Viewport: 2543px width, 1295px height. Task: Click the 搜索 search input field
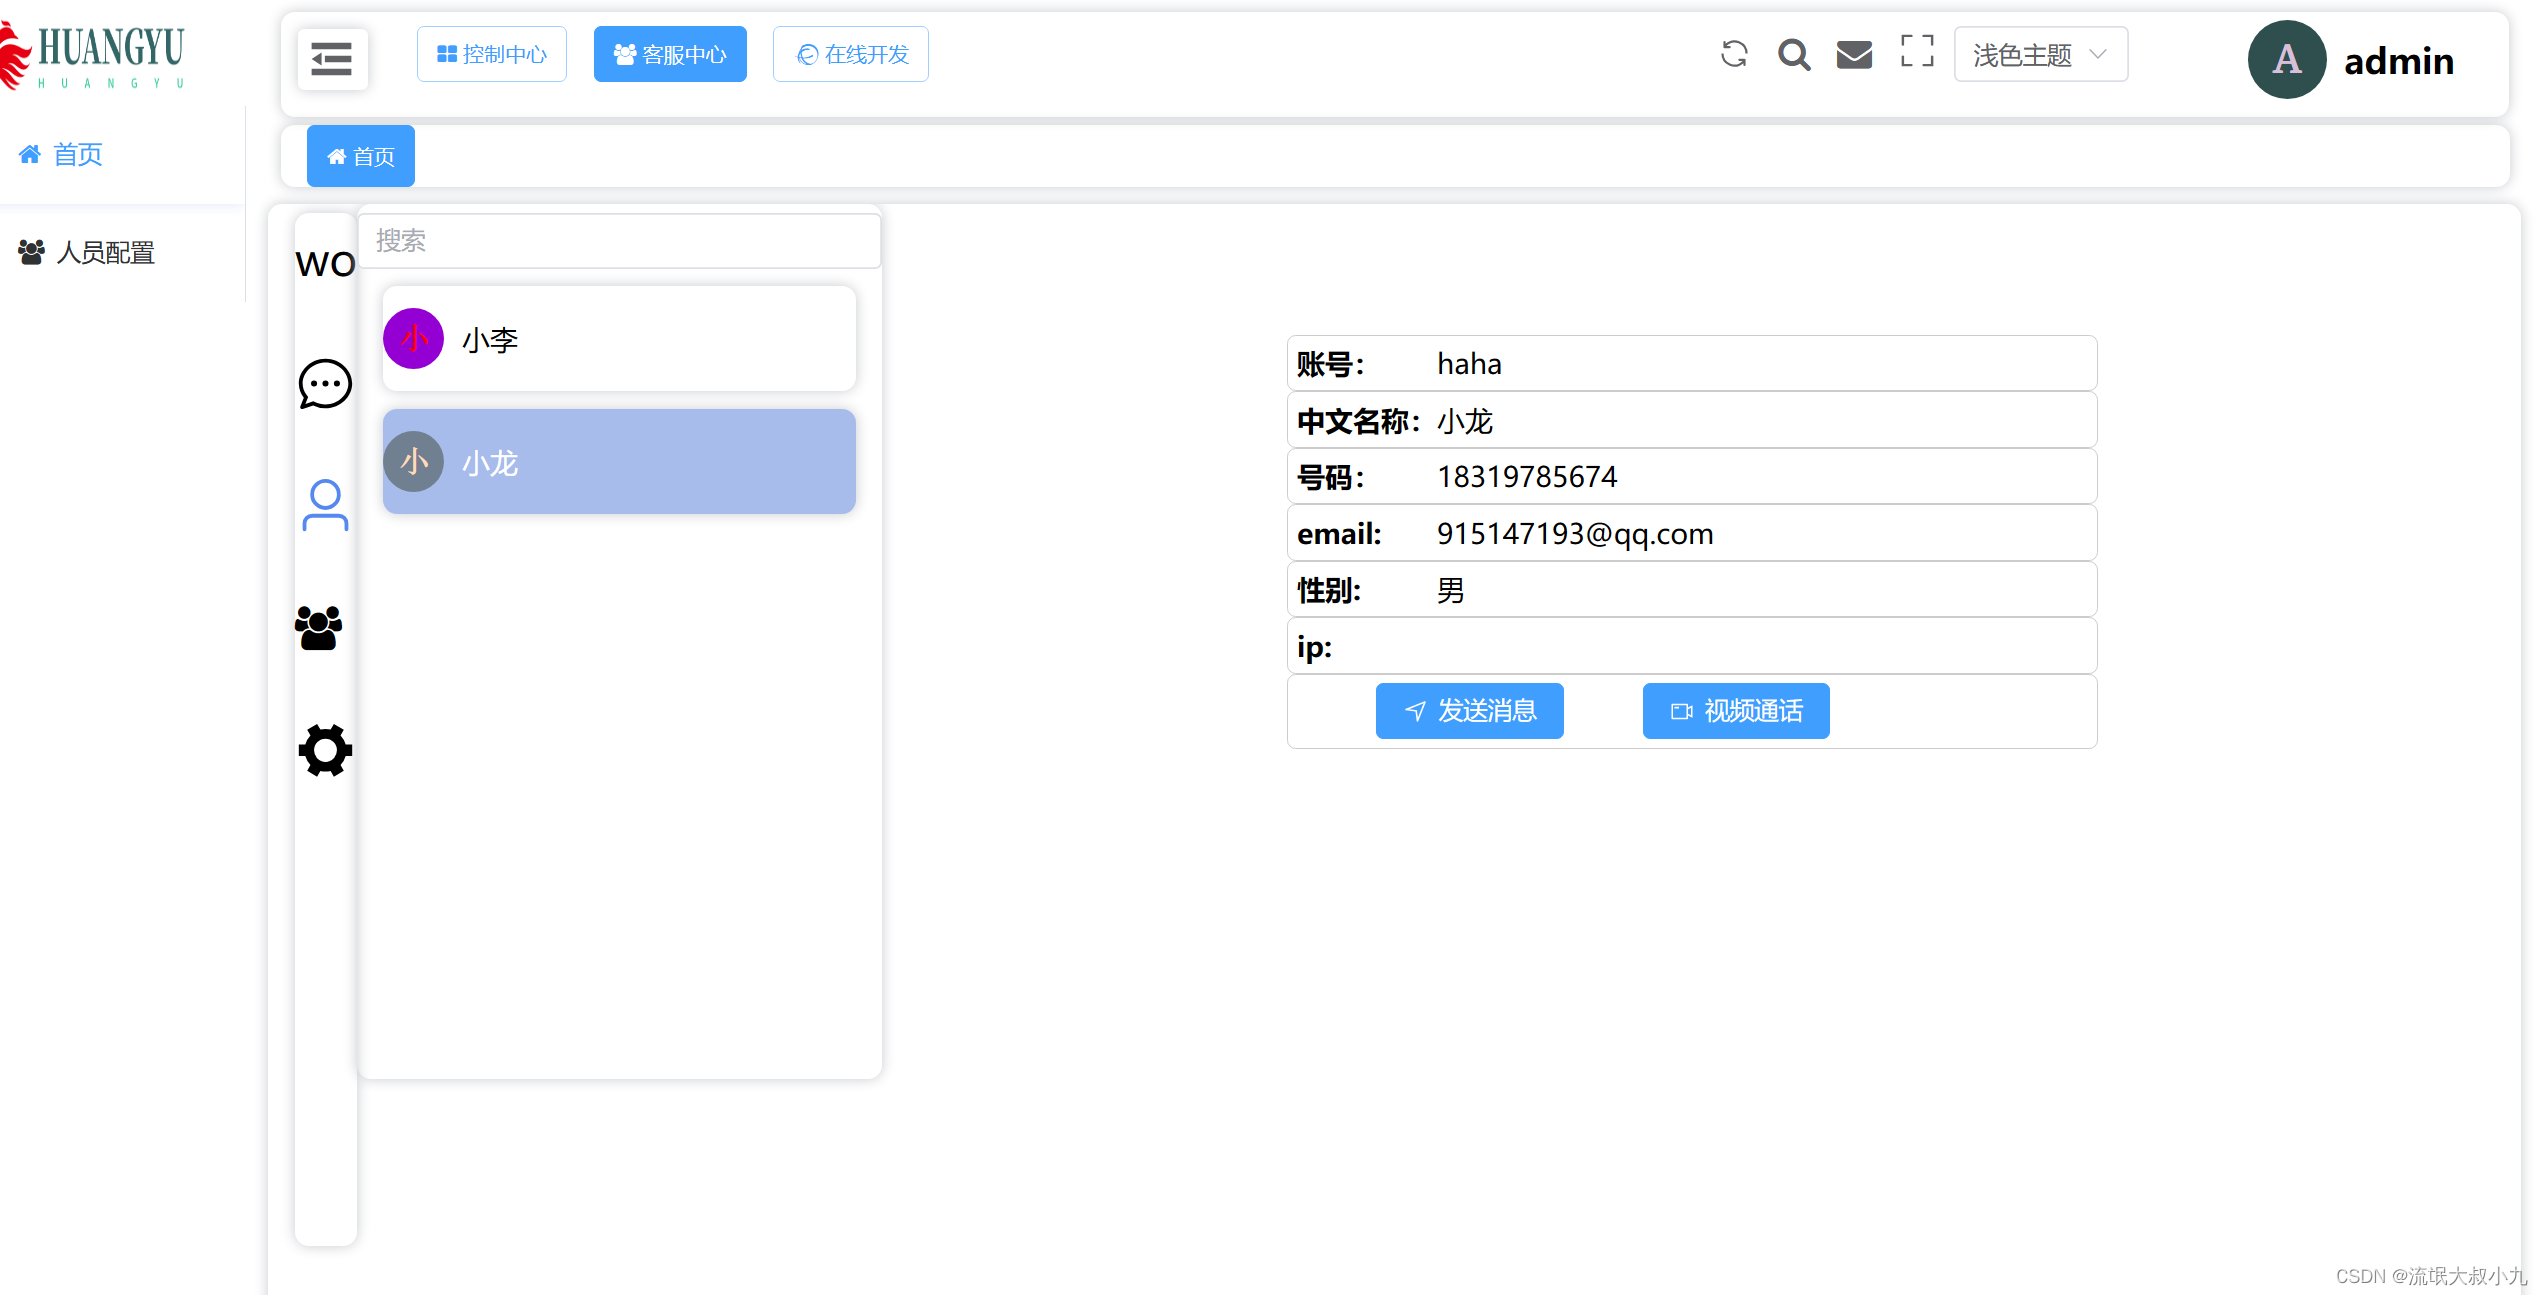point(619,240)
